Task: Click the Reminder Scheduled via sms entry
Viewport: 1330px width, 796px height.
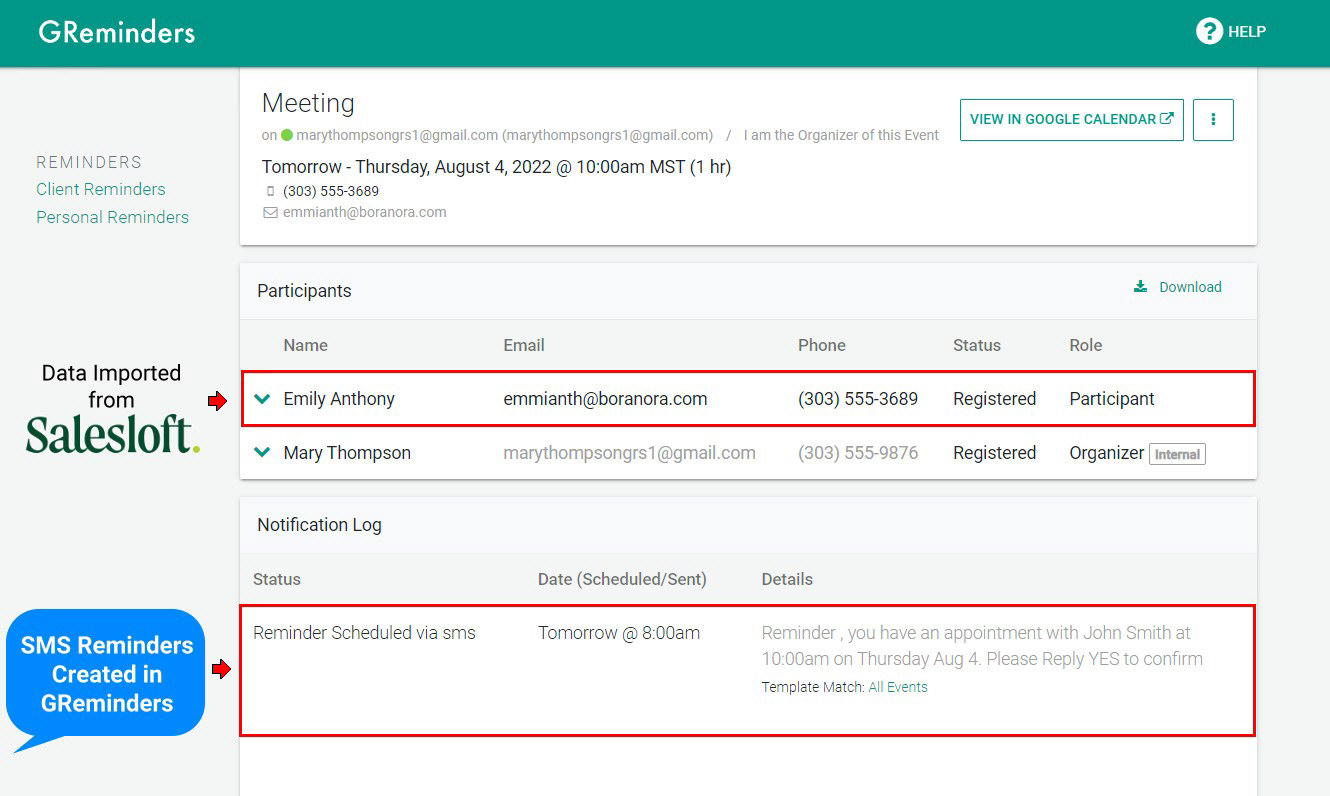Action: tap(364, 632)
